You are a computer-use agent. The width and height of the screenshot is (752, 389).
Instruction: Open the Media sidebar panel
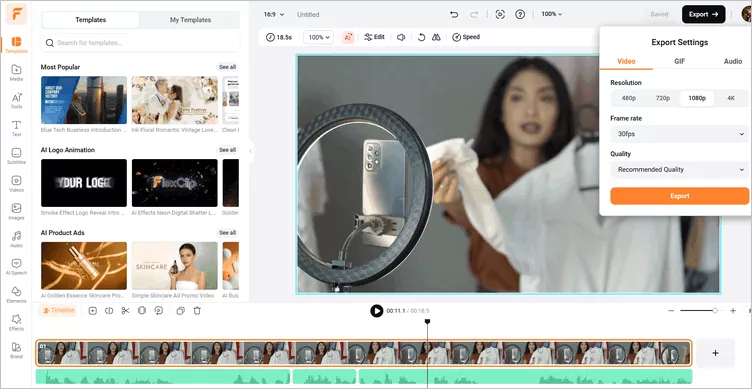point(16,72)
